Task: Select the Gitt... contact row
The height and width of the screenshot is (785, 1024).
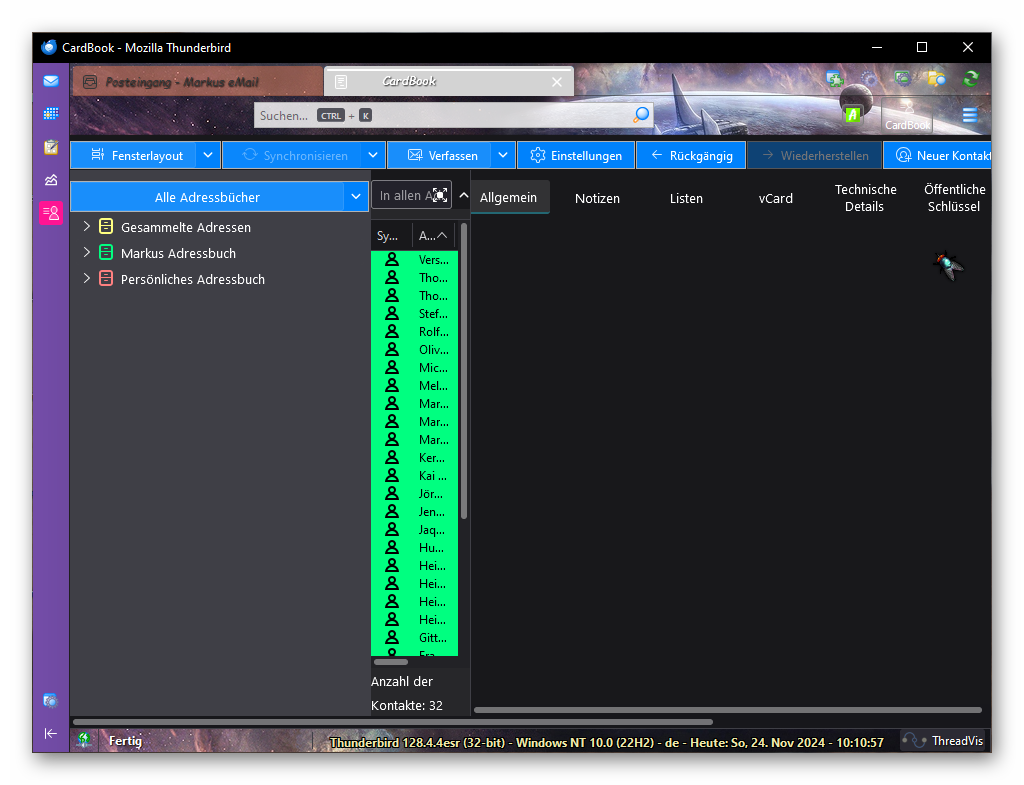Action: 415,637
